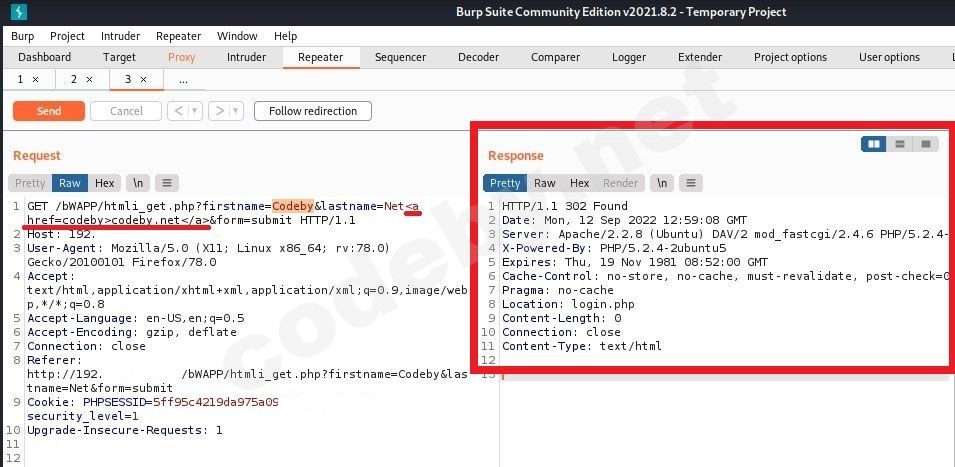
Task: Click Follow redirection button
Action: click(312, 111)
